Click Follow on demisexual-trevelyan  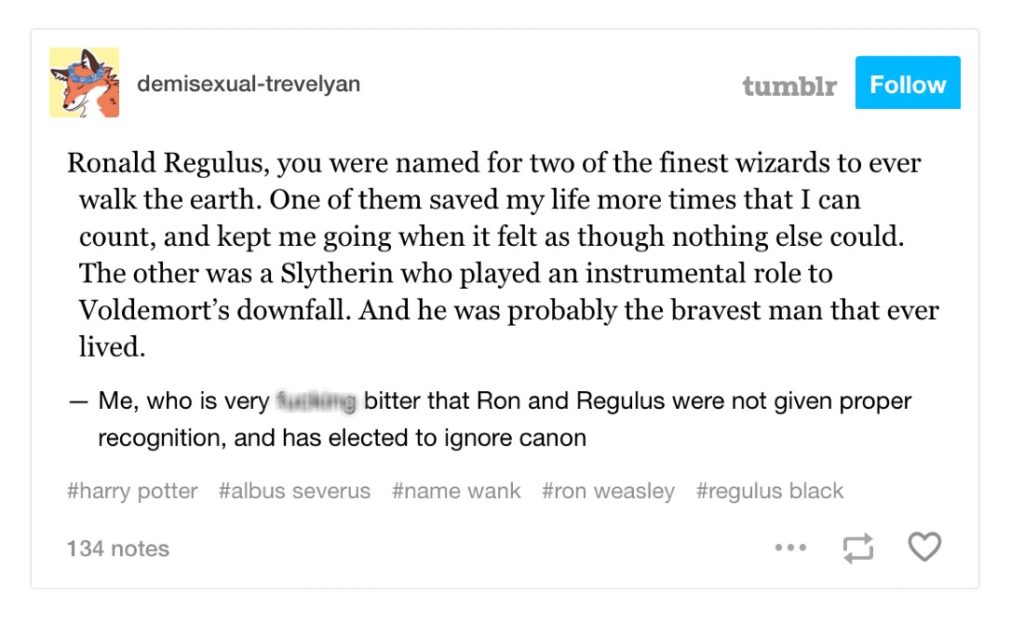pyautogui.click(x=907, y=83)
